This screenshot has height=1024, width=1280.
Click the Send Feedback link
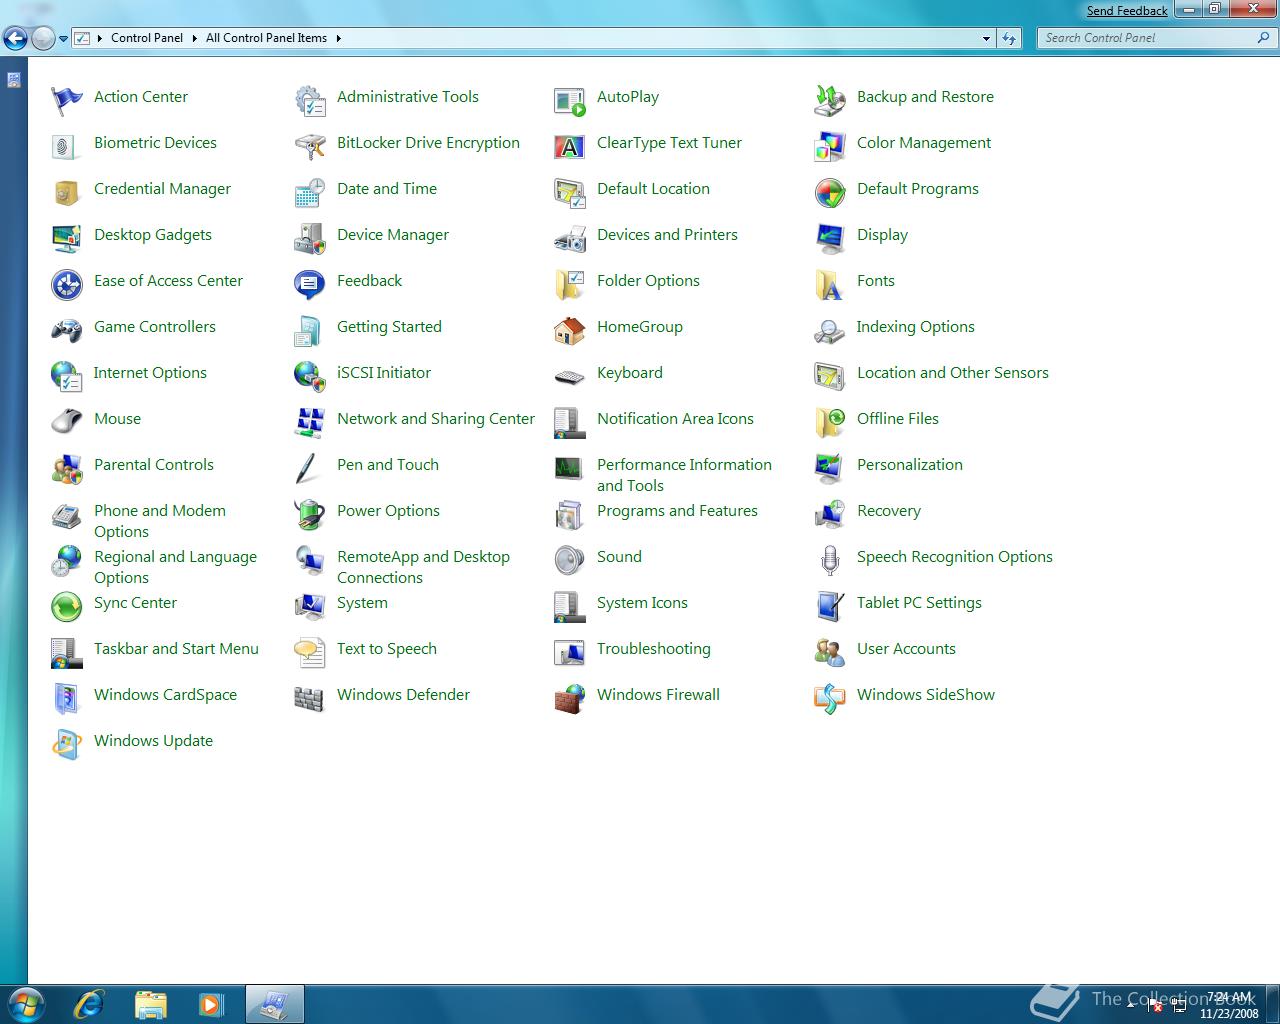(1127, 11)
